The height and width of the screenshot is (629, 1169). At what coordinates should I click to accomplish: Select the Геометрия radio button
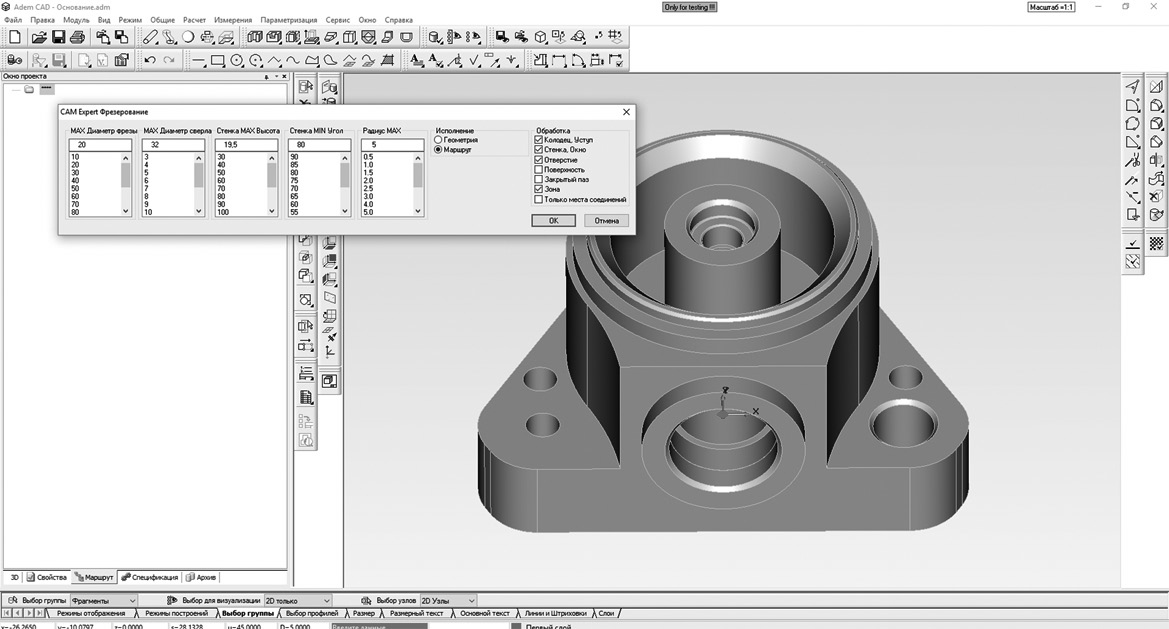(438, 140)
